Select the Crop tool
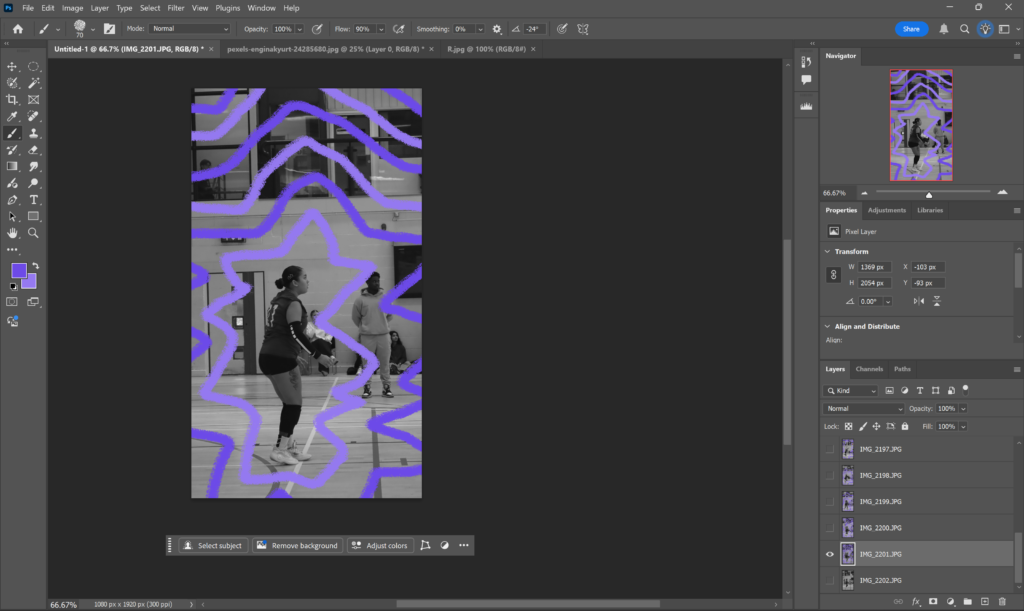Screen dimensions: 1024x611 (x=12, y=100)
